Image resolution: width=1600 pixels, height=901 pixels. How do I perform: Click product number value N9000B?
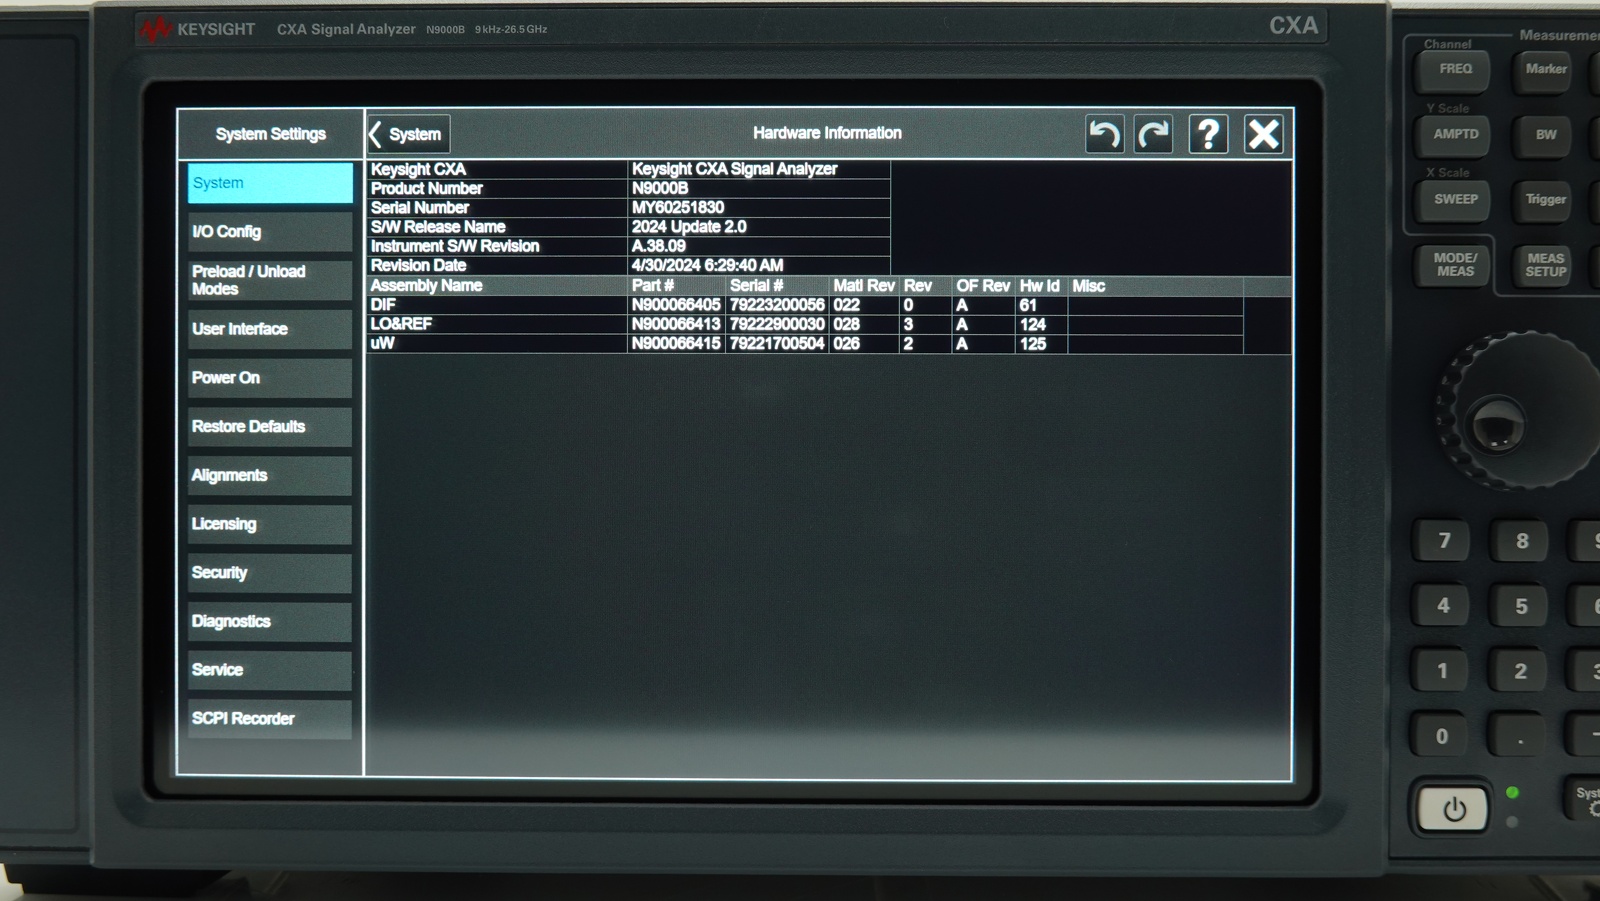click(x=660, y=189)
